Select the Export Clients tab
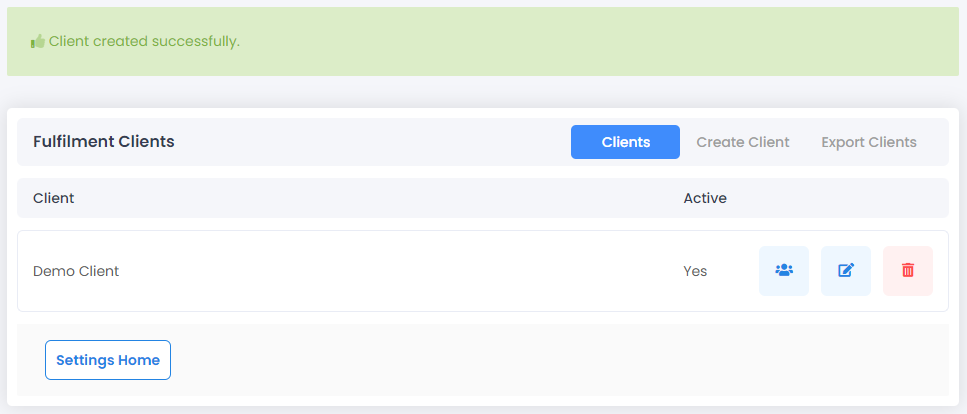 click(868, 142)
